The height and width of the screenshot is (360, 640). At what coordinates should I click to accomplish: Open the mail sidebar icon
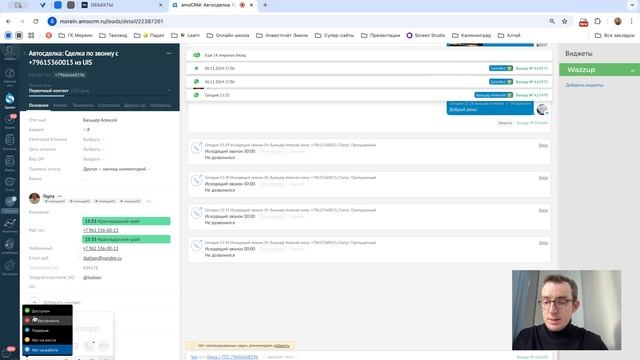(x=9, y=183)
